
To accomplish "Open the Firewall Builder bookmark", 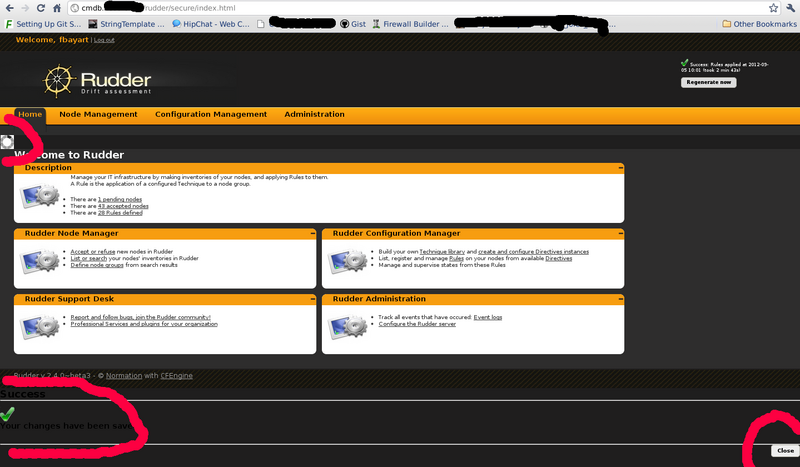I will click(410, 24).
